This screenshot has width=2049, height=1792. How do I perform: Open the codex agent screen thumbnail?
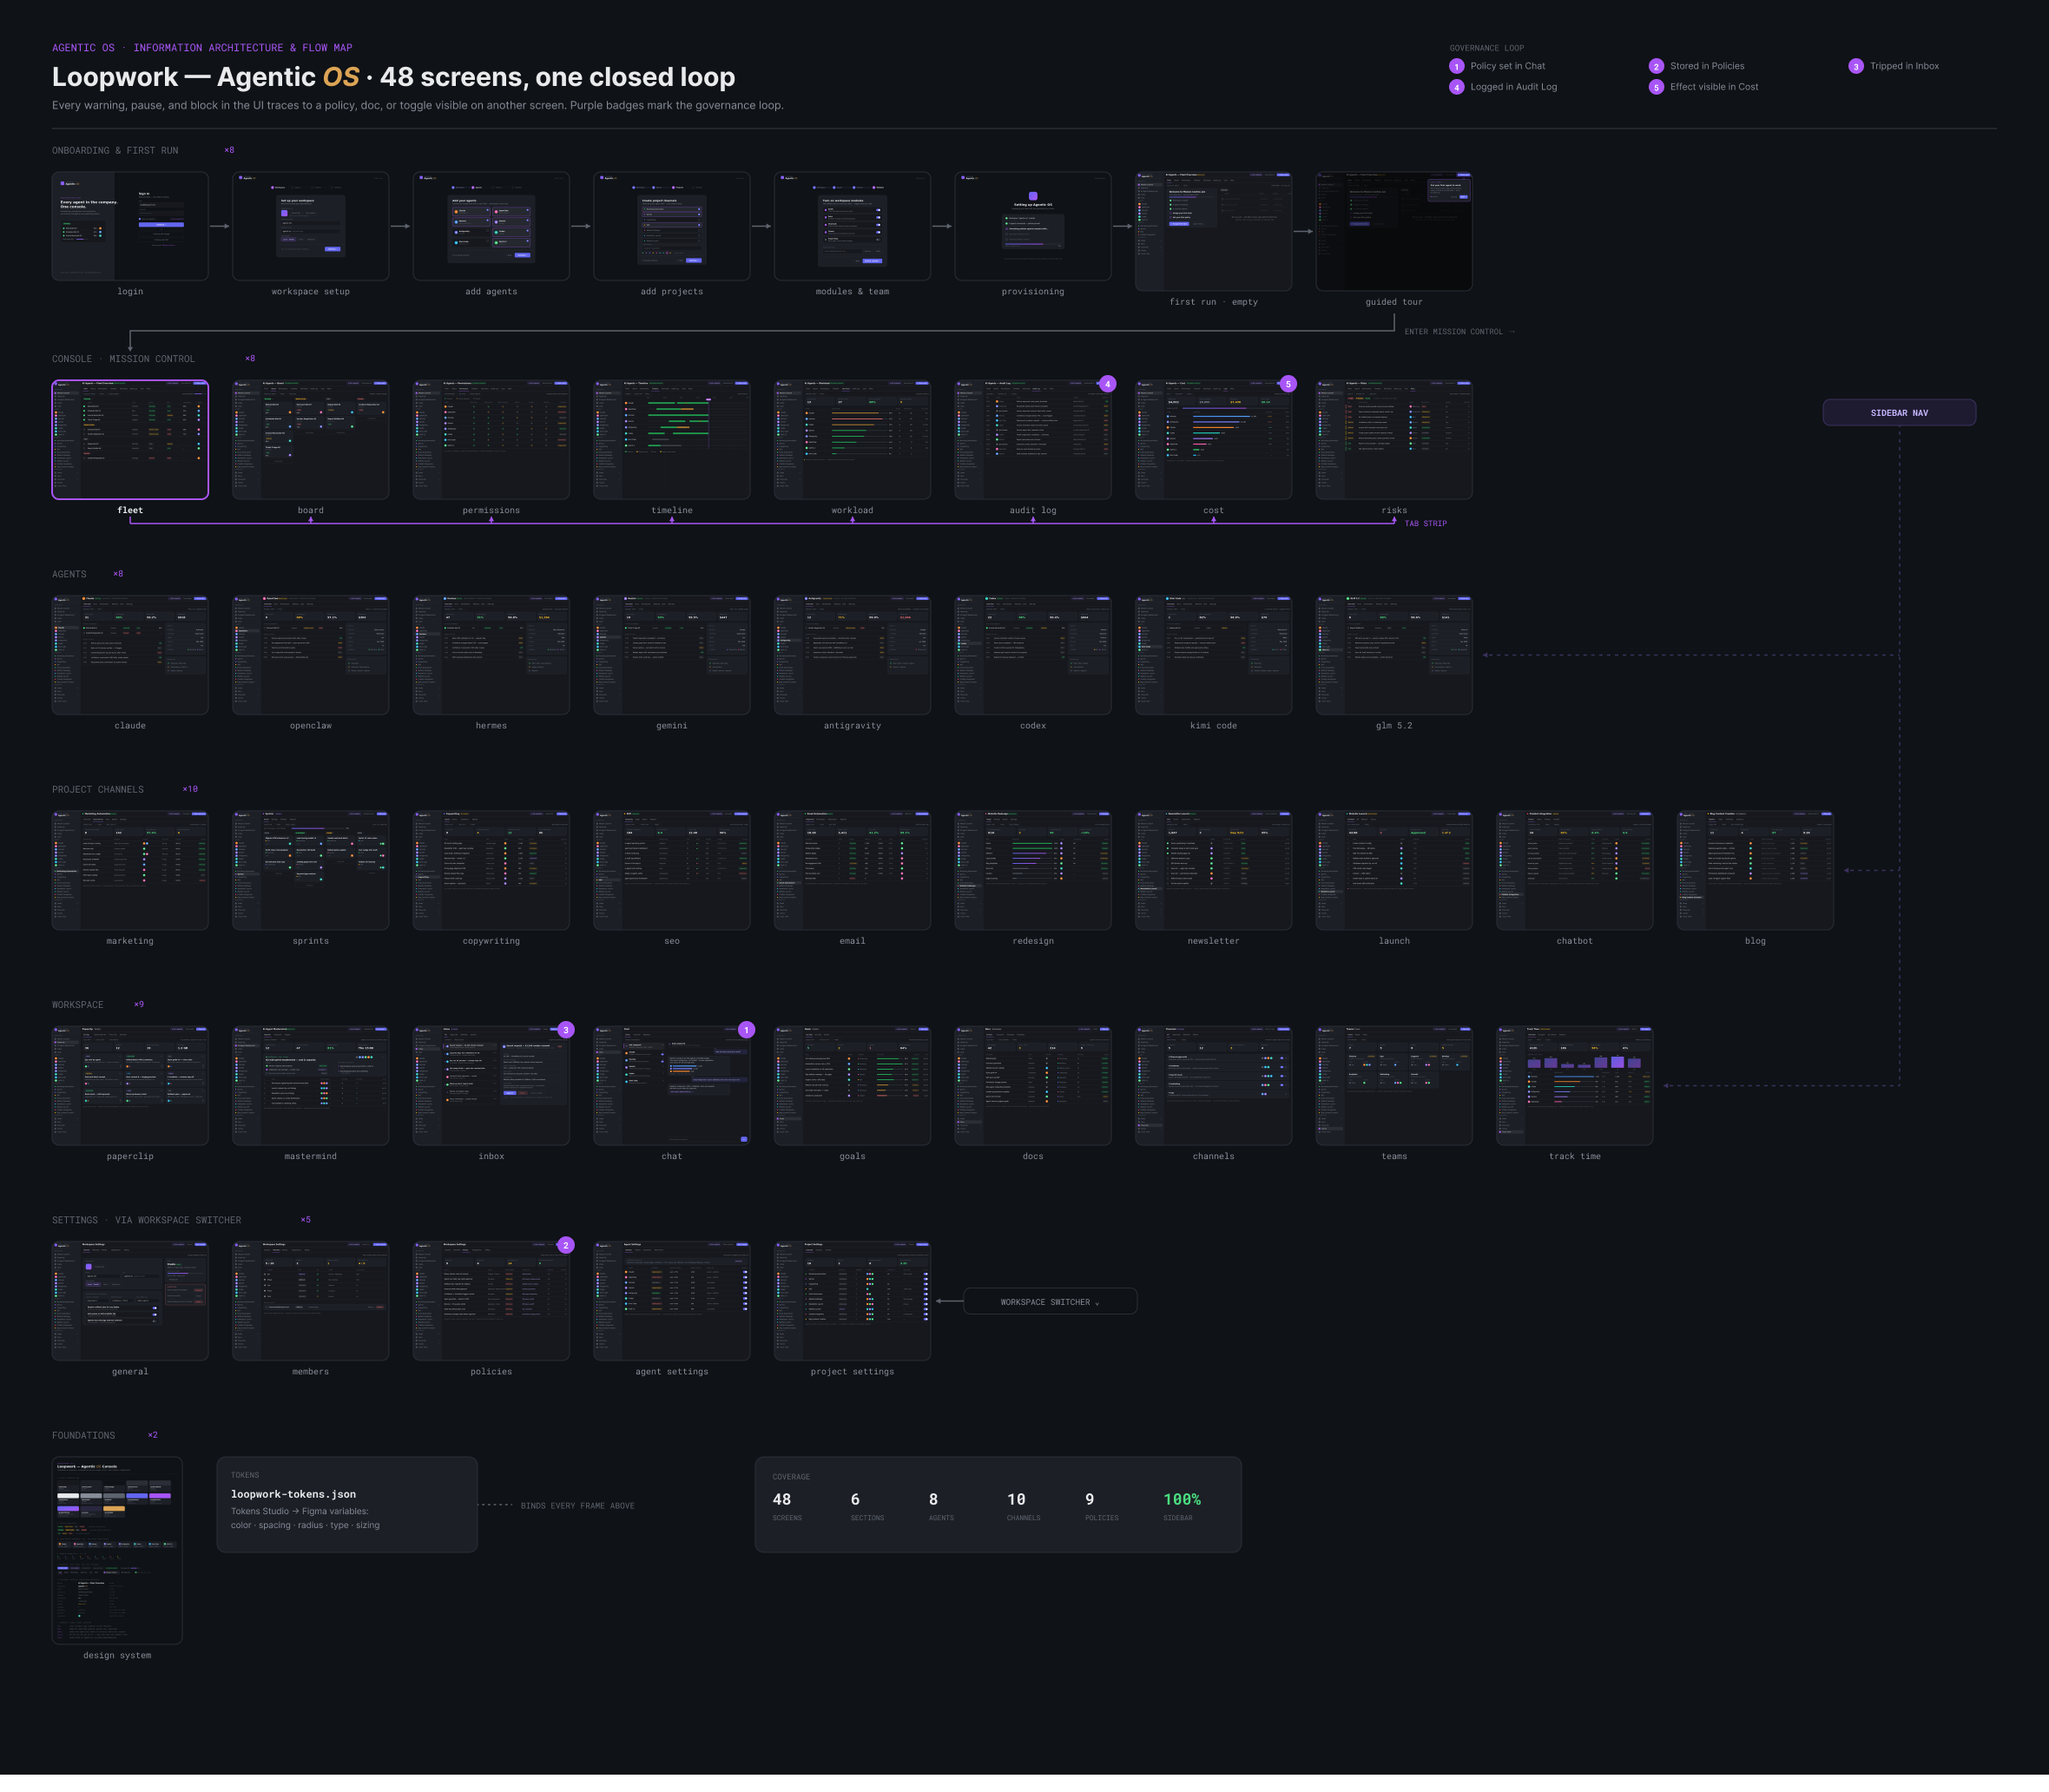pyautogui.click(x=1033, y=655)
